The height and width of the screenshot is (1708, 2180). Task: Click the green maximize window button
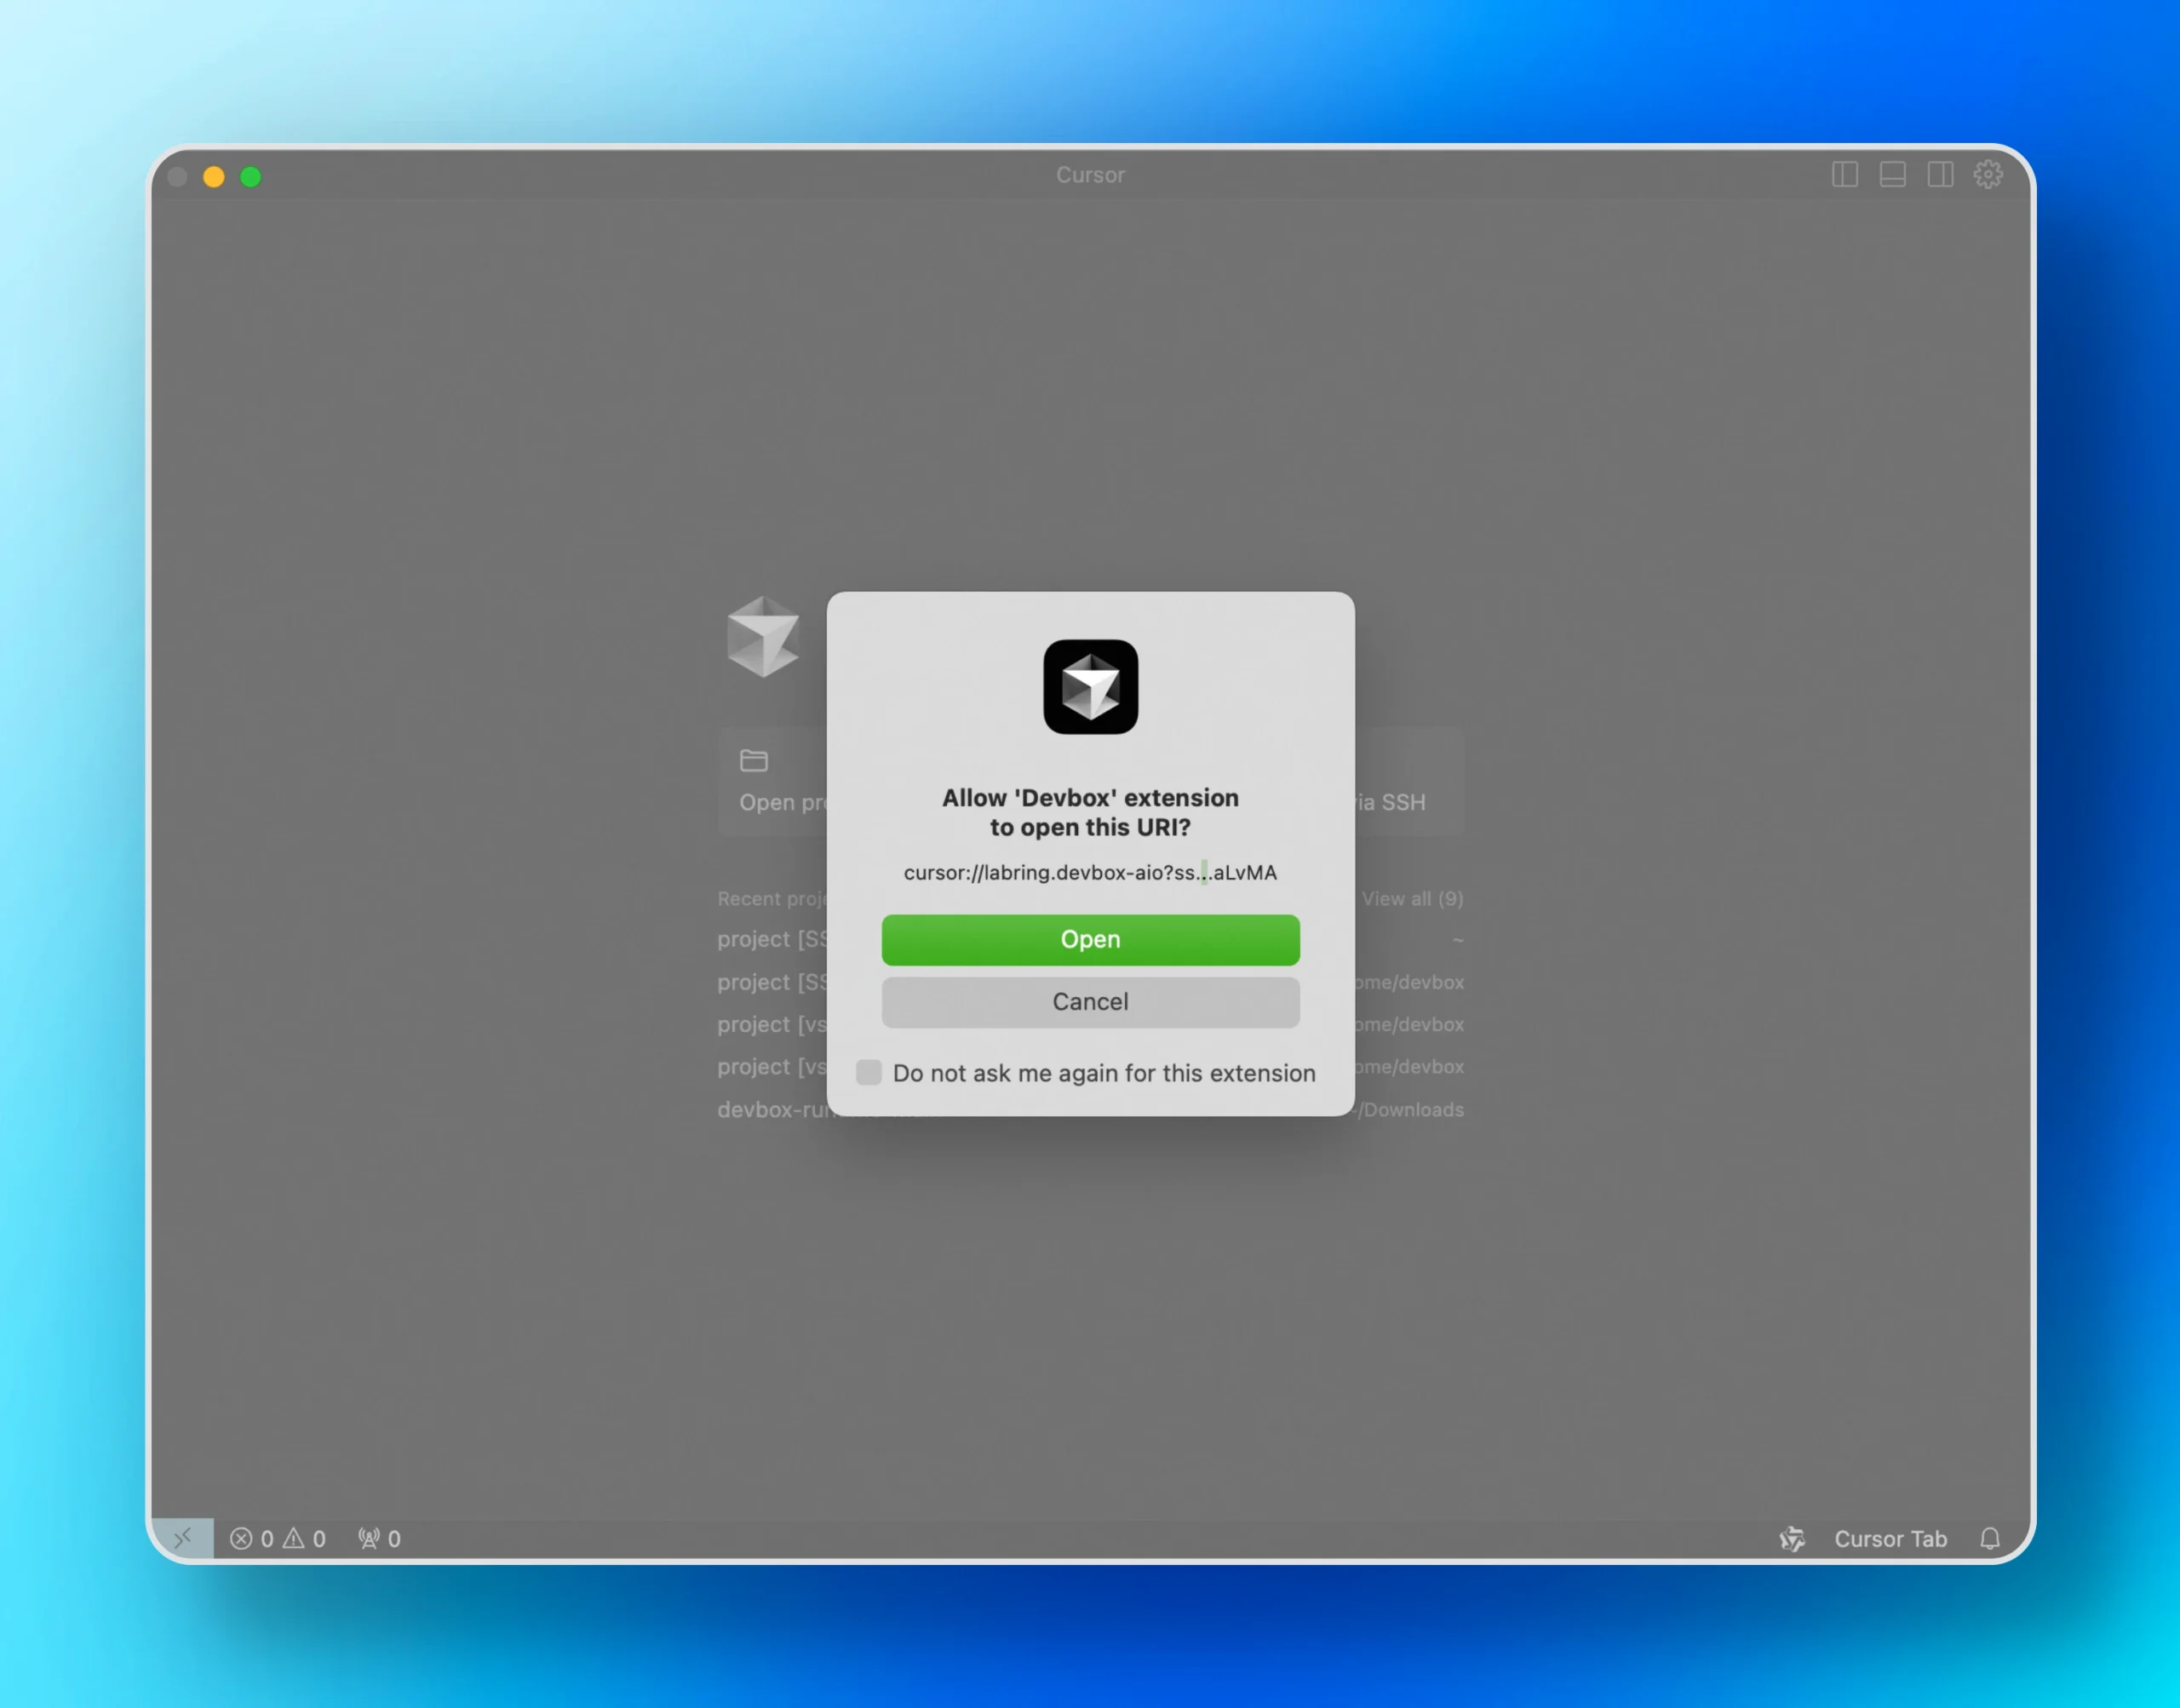coord(251,177)
